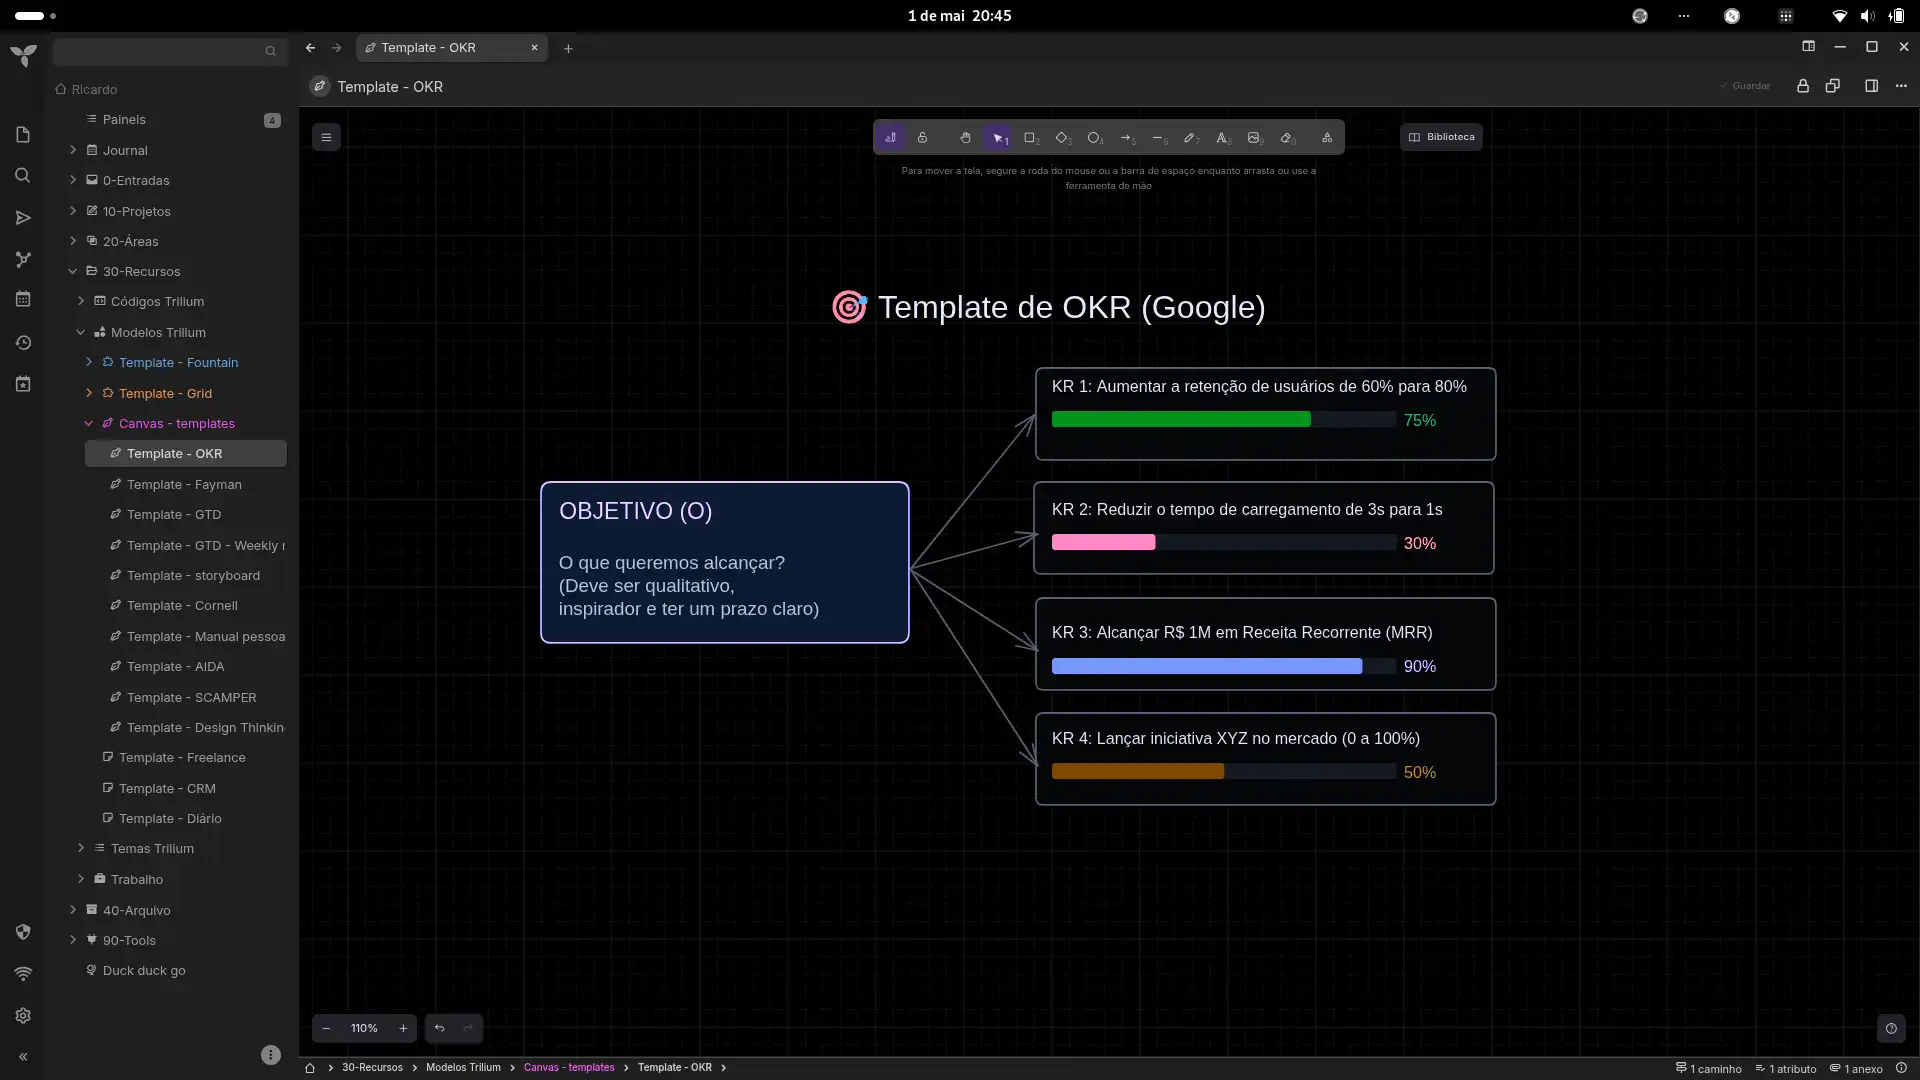
Task: Select the Diamond shape tool
Action: pyautogui.click(x=1062, y=138)
